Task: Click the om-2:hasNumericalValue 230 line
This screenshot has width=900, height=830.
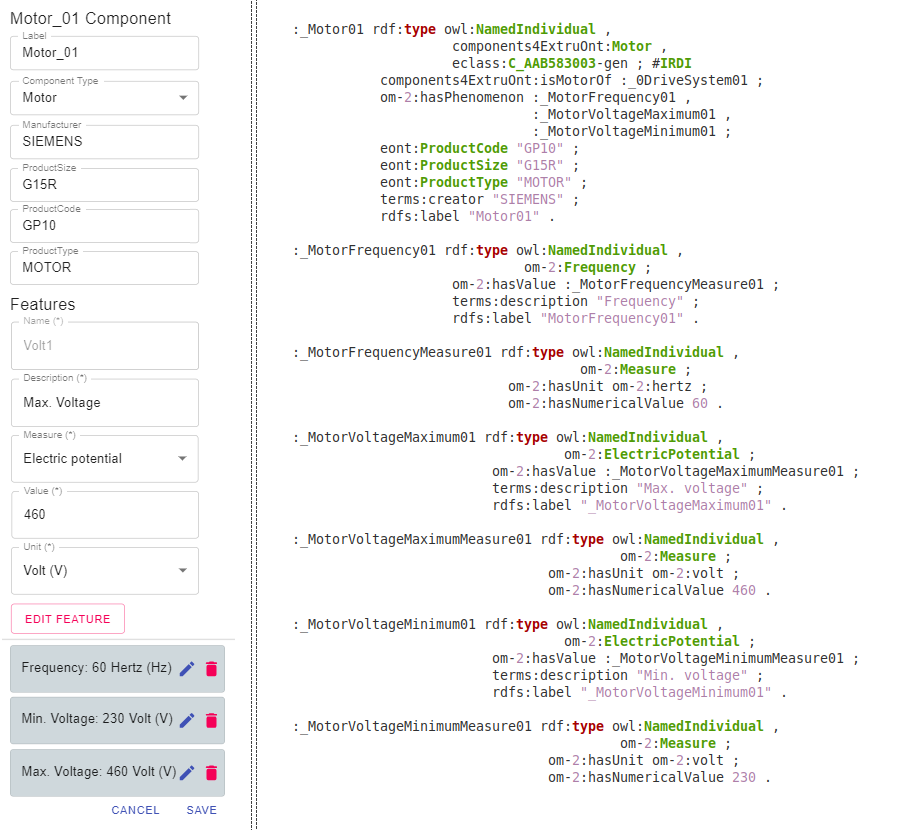Action: [659, 777]
